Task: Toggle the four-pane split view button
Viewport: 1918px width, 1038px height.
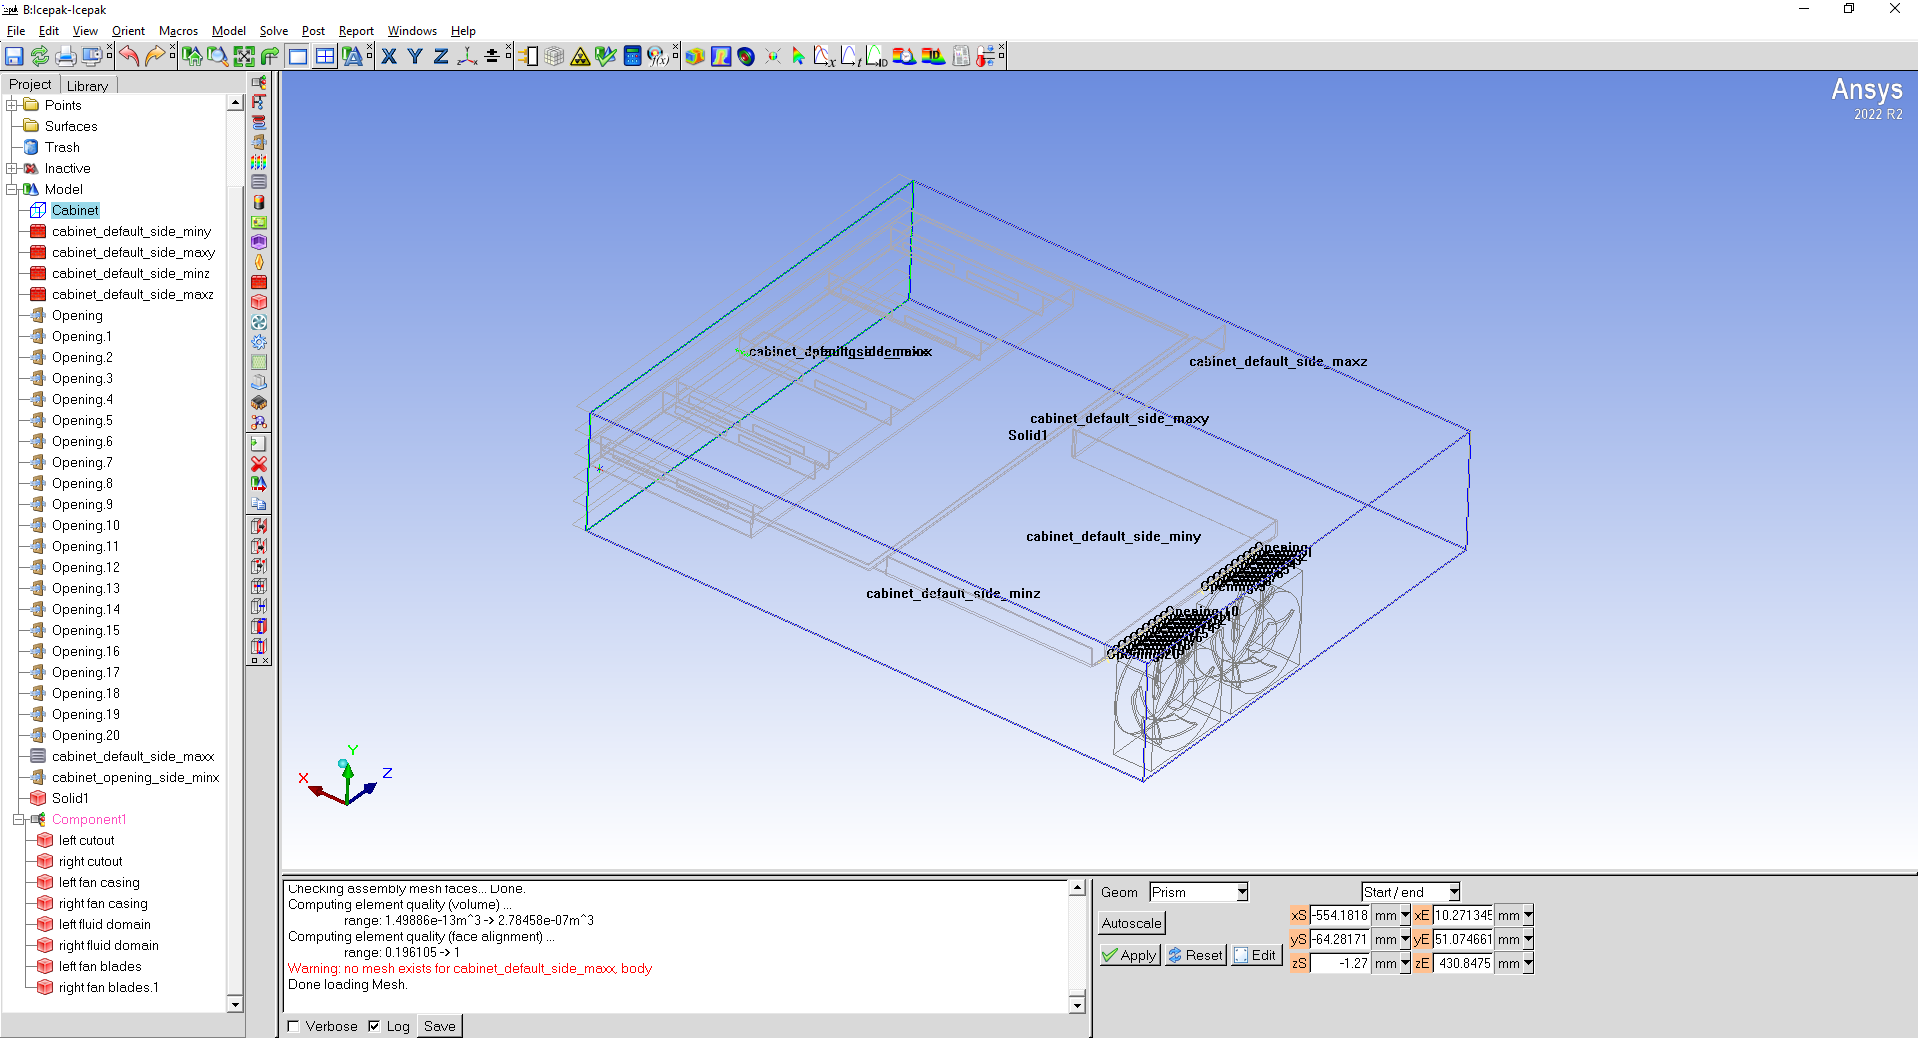Action: (x=325, y=57)
